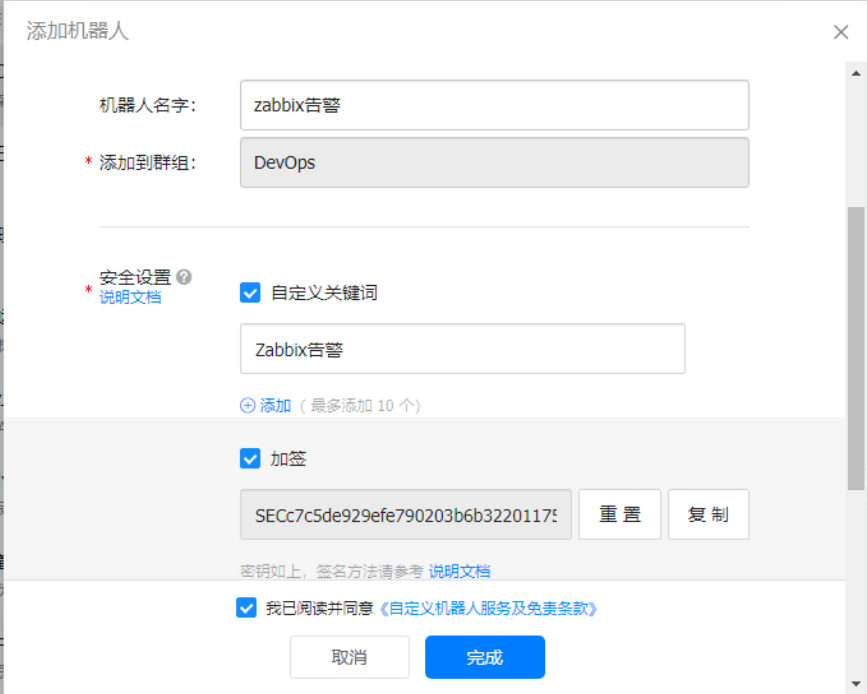Click the 最多添加 10 个 hint text

360,406
